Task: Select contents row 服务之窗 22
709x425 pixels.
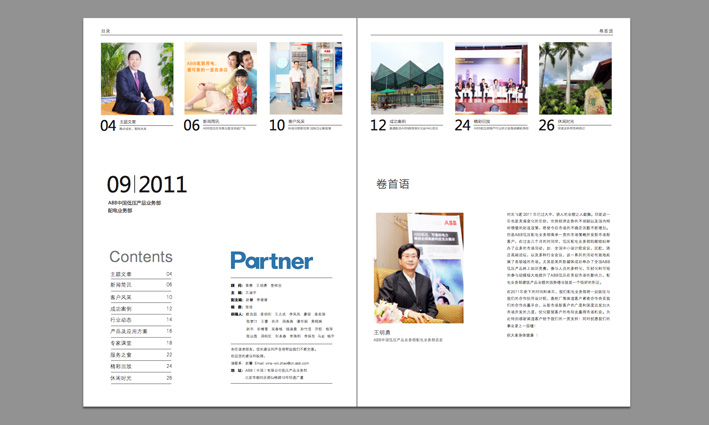Action: point(141,355)
